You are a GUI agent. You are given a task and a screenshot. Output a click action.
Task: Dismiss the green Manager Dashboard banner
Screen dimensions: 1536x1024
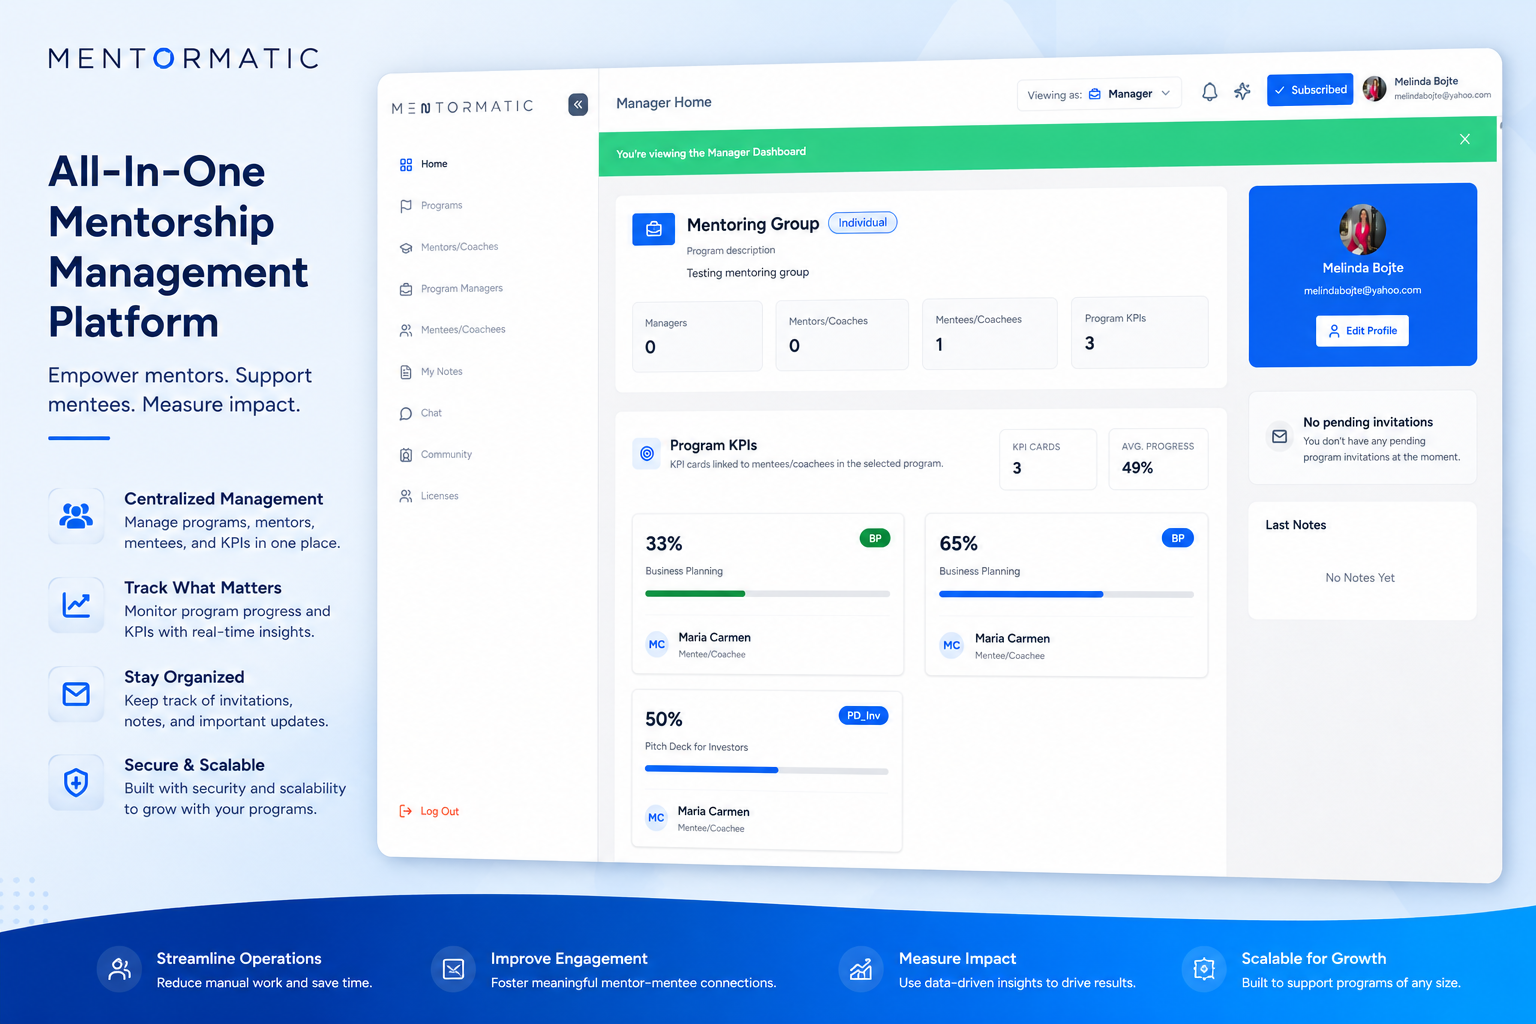[1465, 139]
